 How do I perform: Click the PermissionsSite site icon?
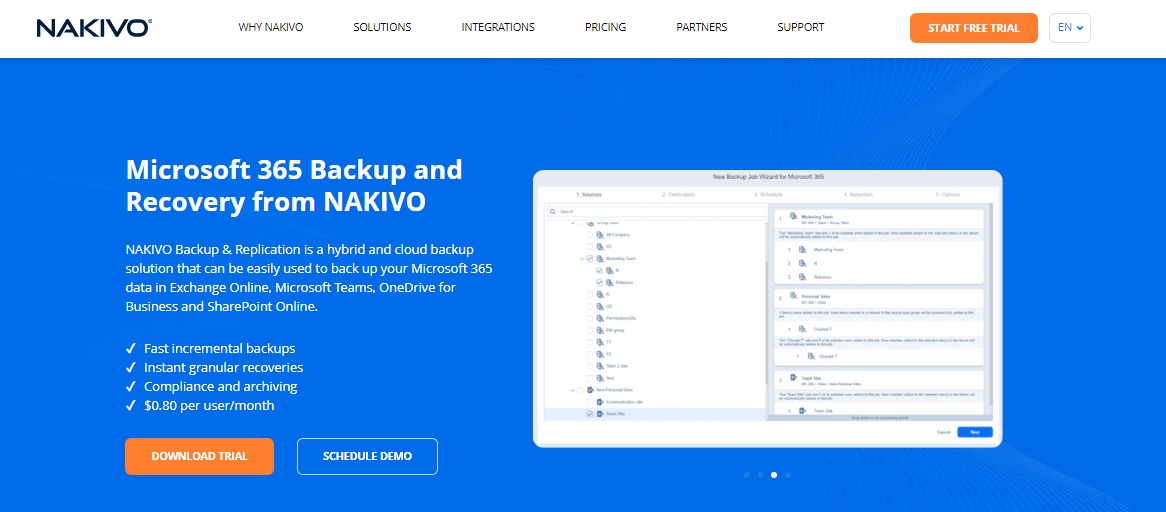pyautogui.click(x=600, y=318)
